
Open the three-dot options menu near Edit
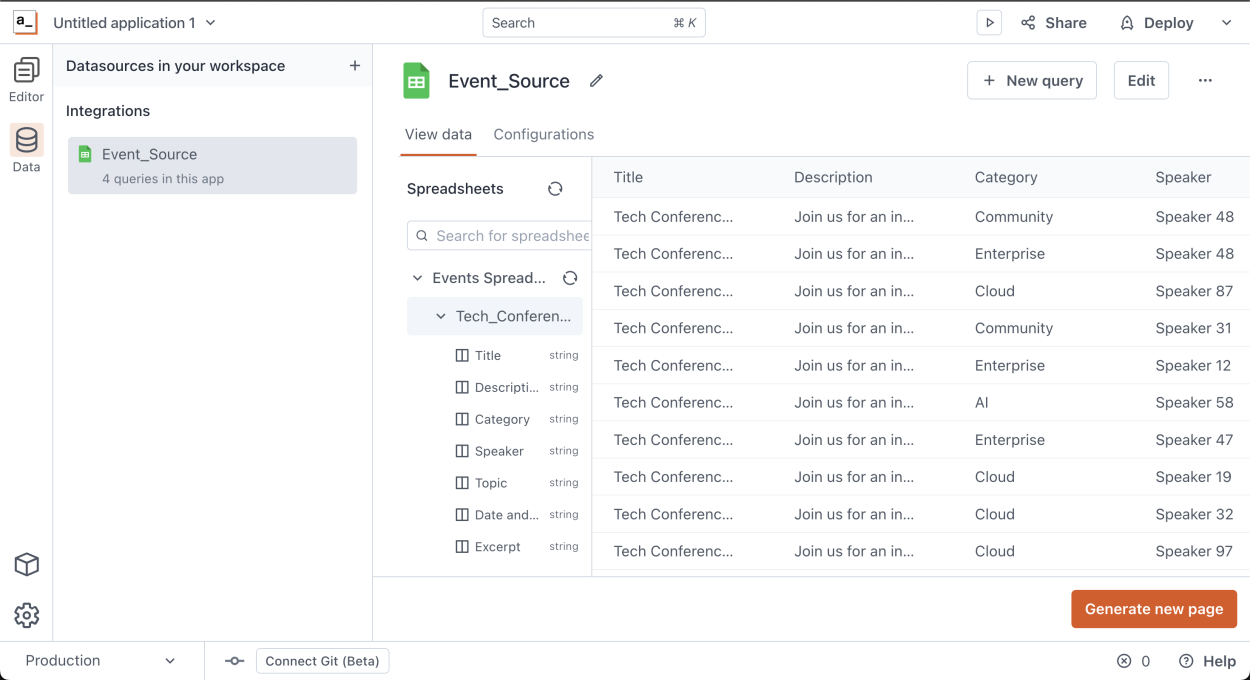pos(1205,80)
